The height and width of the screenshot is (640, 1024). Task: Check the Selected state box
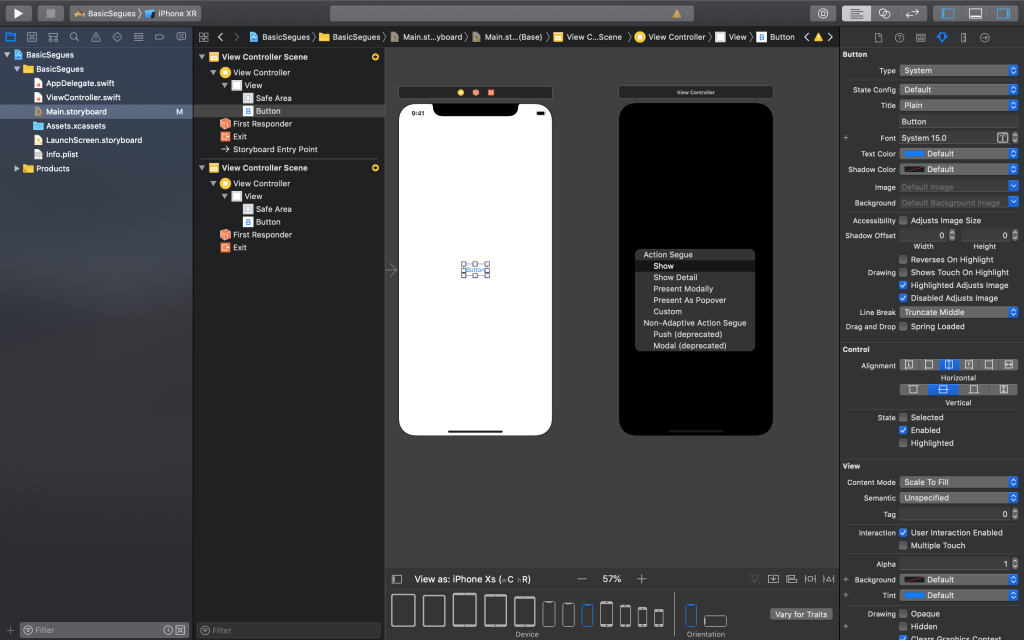pos(903,417)
